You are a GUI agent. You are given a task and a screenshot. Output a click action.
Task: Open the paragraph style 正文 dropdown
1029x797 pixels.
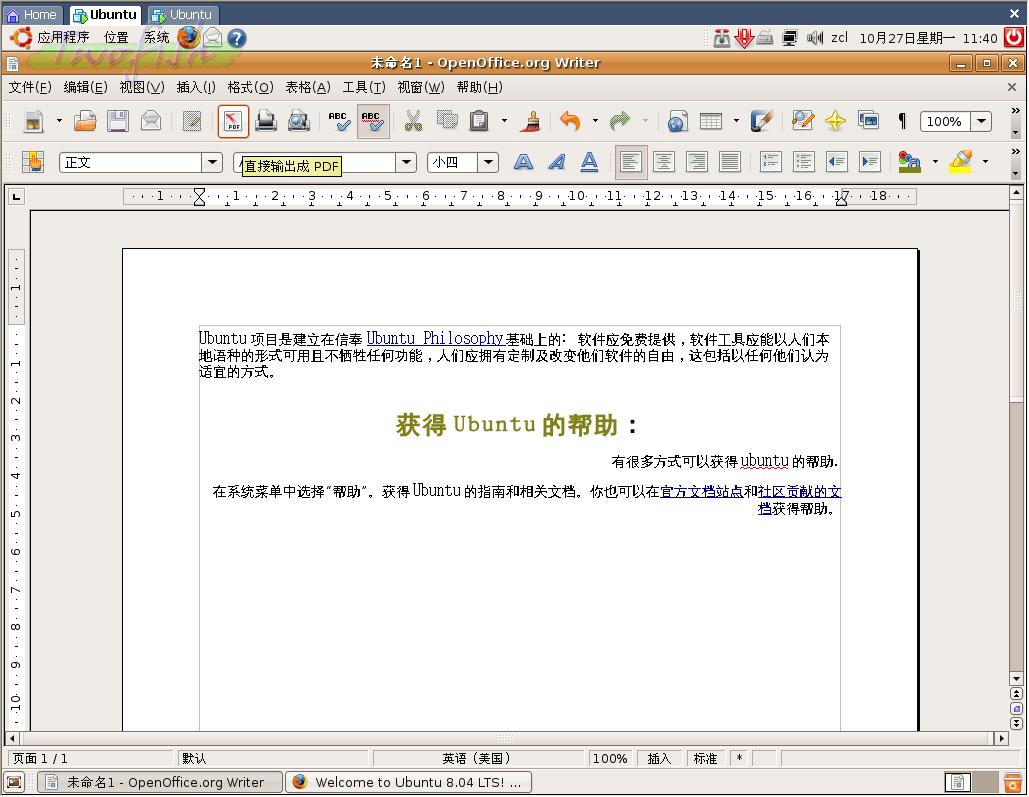pyautogui.click(x=212, y=162)
